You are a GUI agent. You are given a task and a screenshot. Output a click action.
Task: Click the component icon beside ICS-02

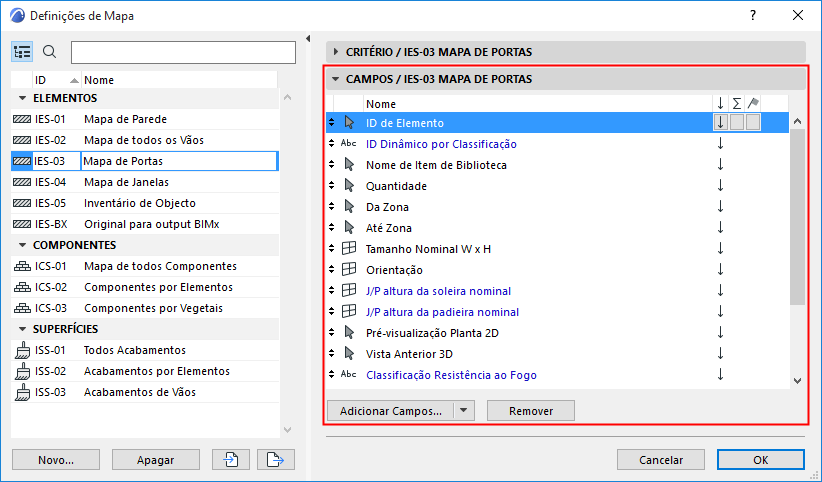click(22, 287)
